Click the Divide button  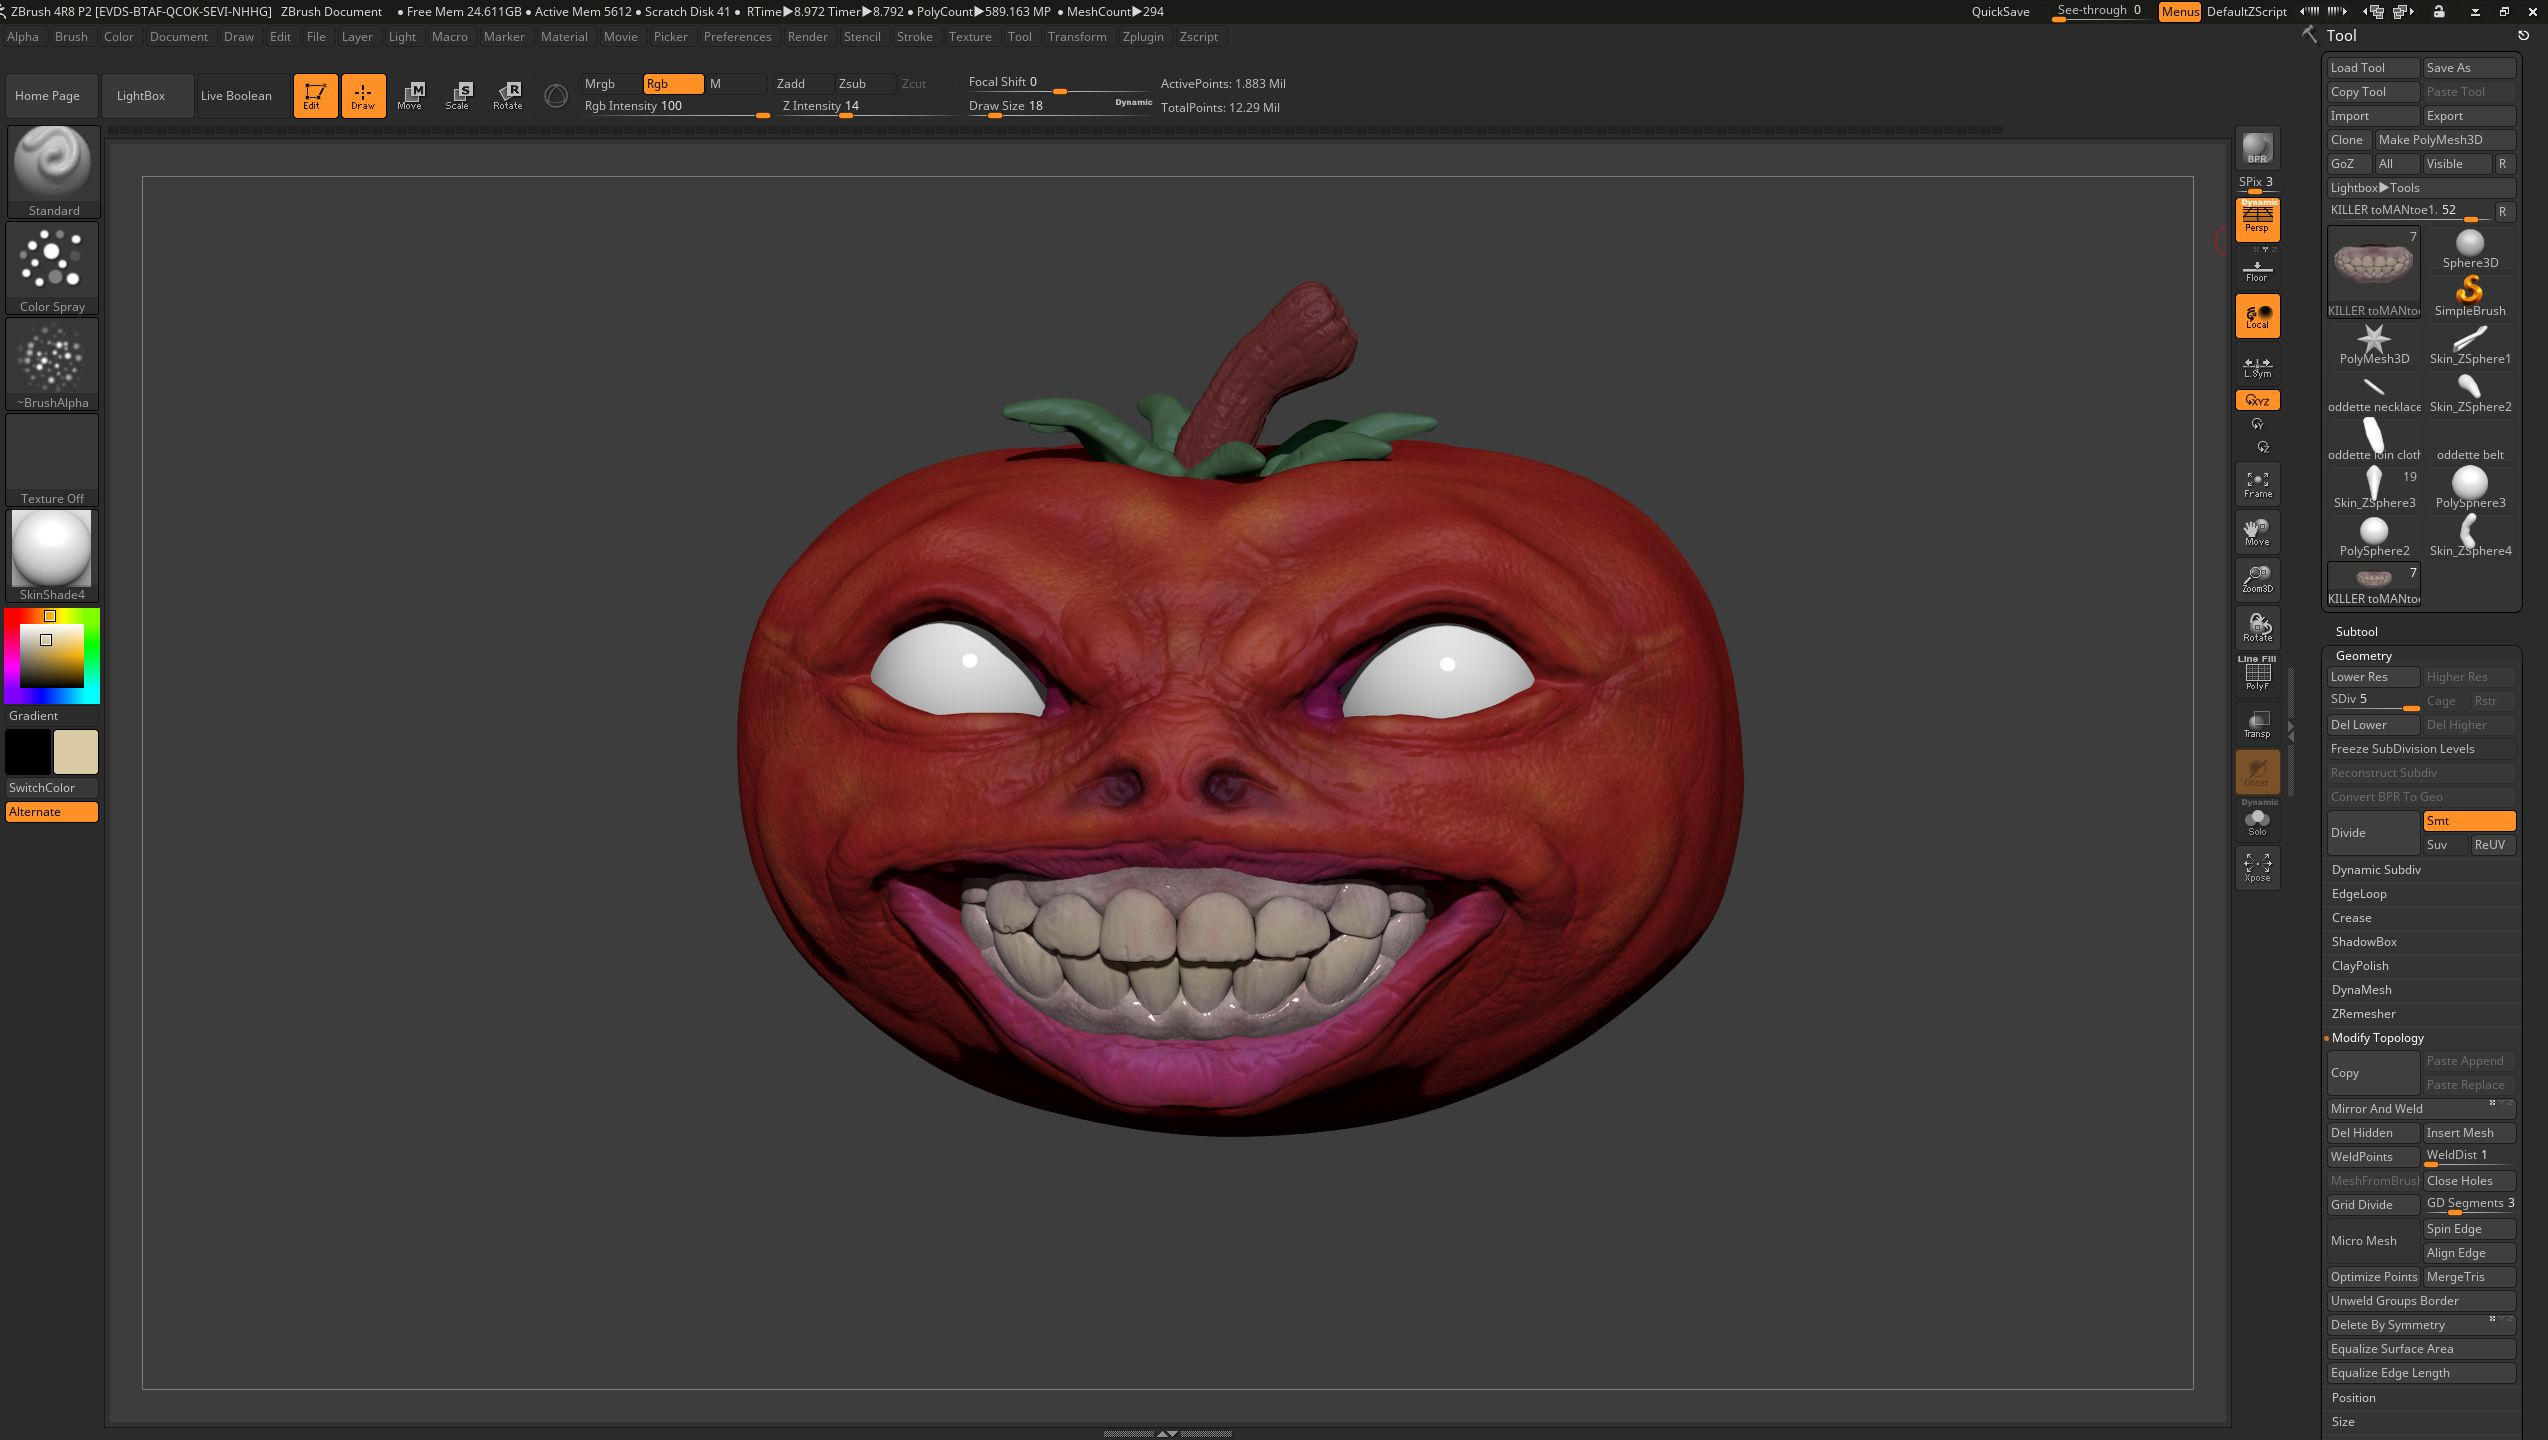coord(2372,833)
